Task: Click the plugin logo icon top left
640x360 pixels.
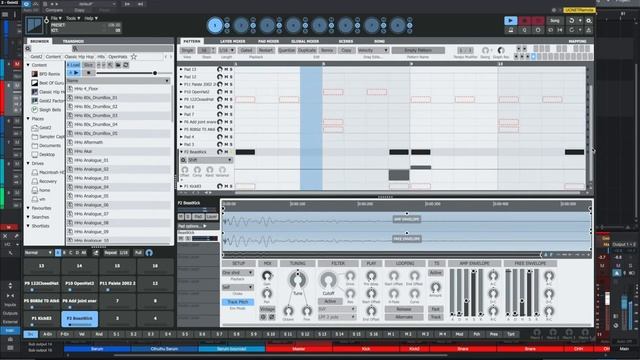Action: click(34, 25)
